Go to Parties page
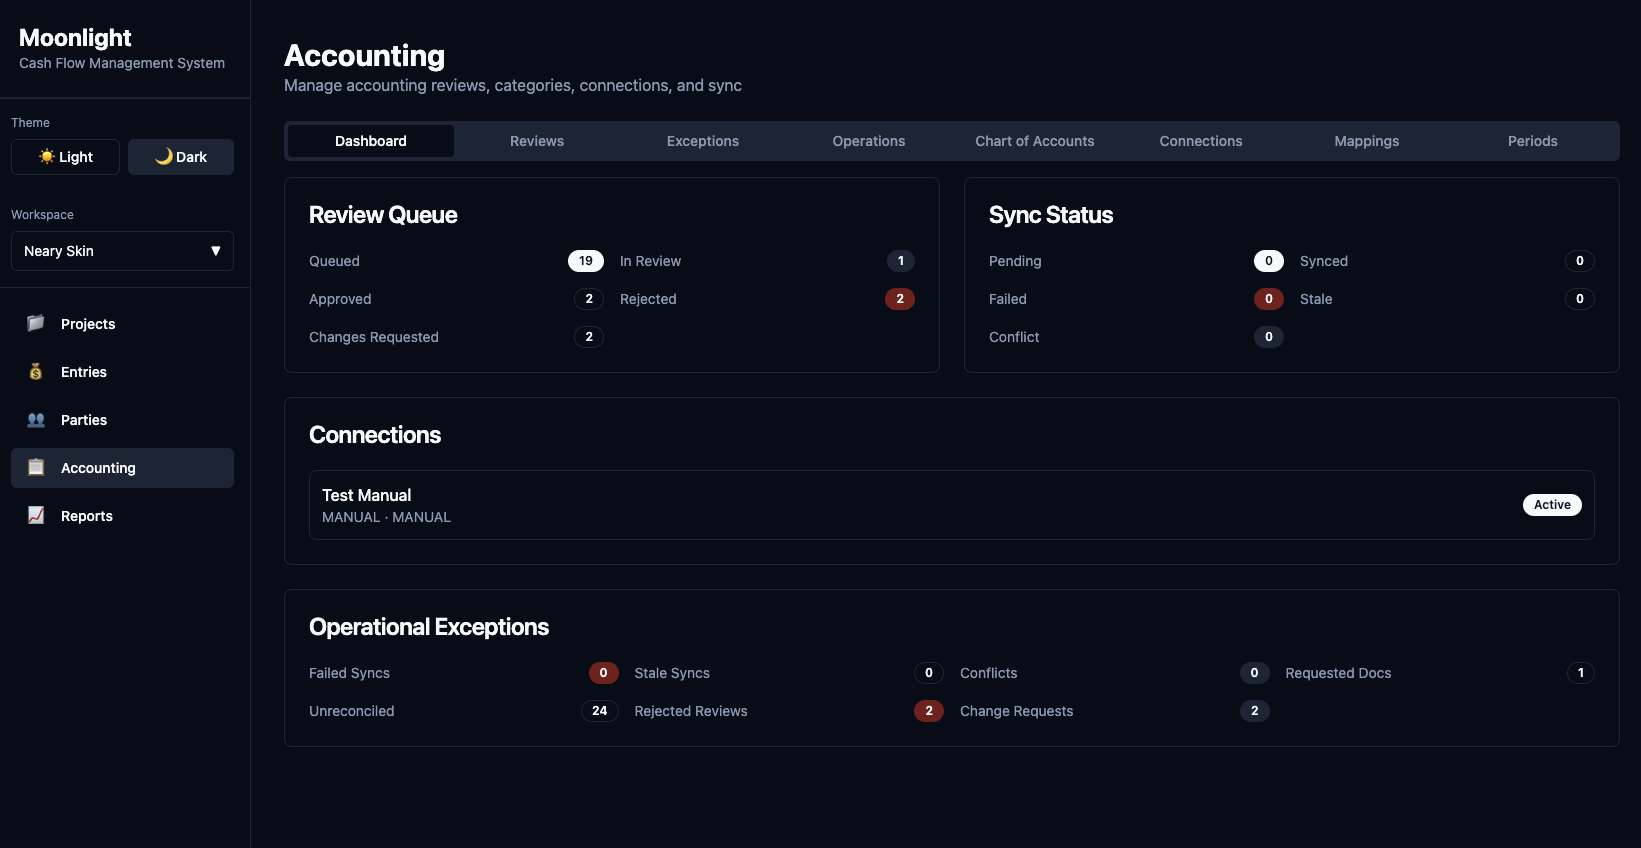The width and height of the screenshot is (1641, 848). tap(122, 420)
